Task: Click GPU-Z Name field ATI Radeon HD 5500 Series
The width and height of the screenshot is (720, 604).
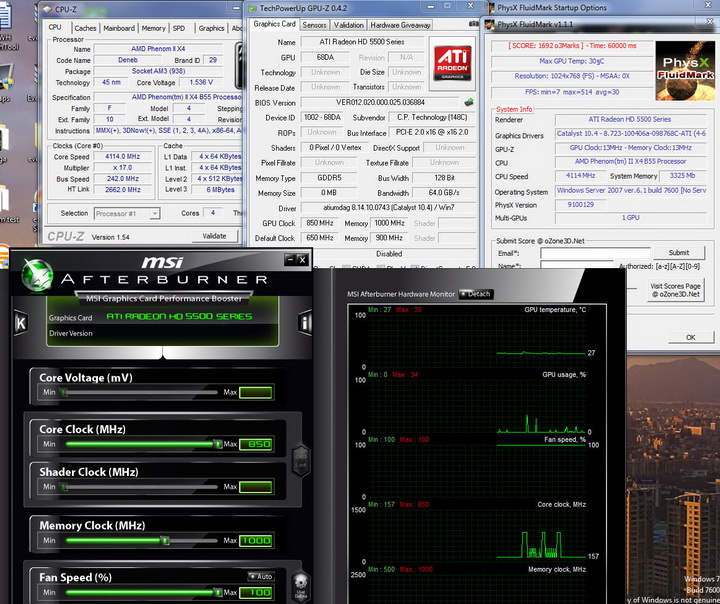Action: 362,42
